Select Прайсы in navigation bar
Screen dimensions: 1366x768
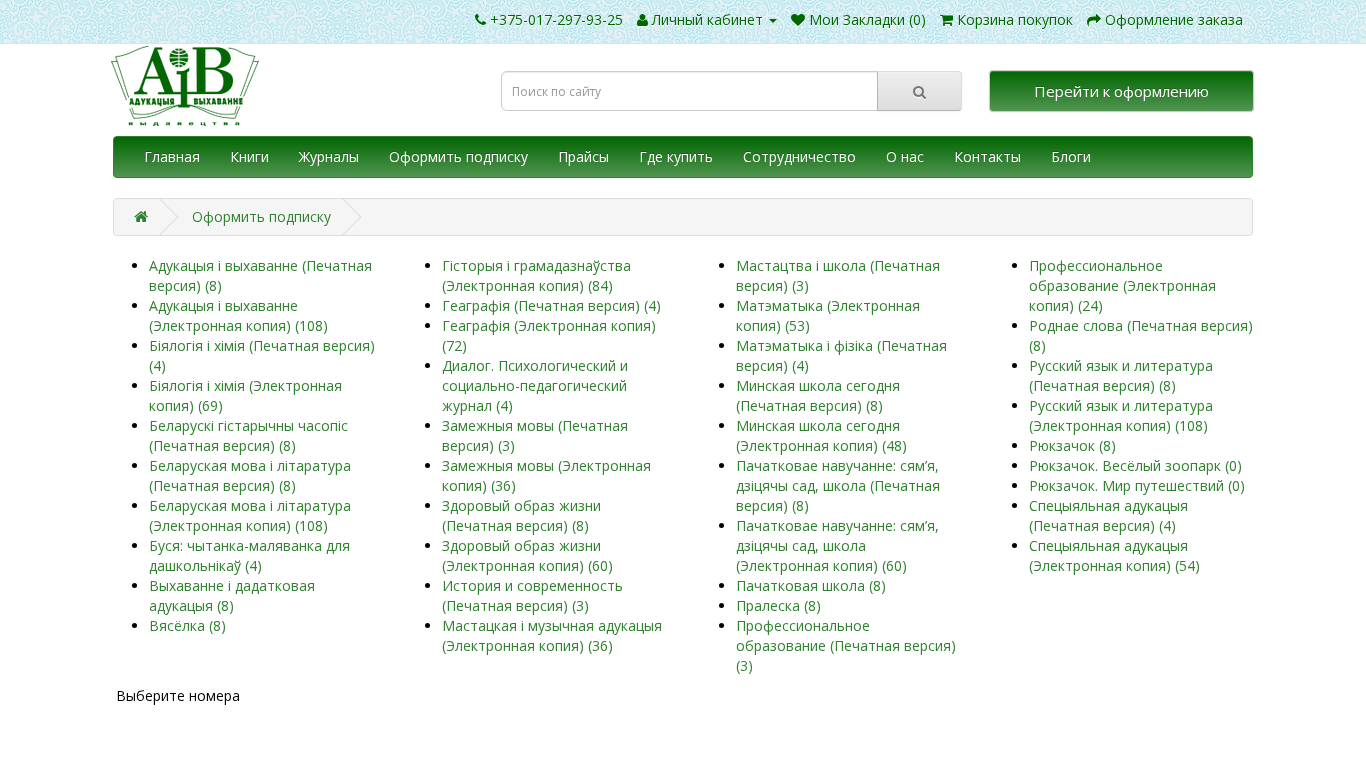click(583, 157)
